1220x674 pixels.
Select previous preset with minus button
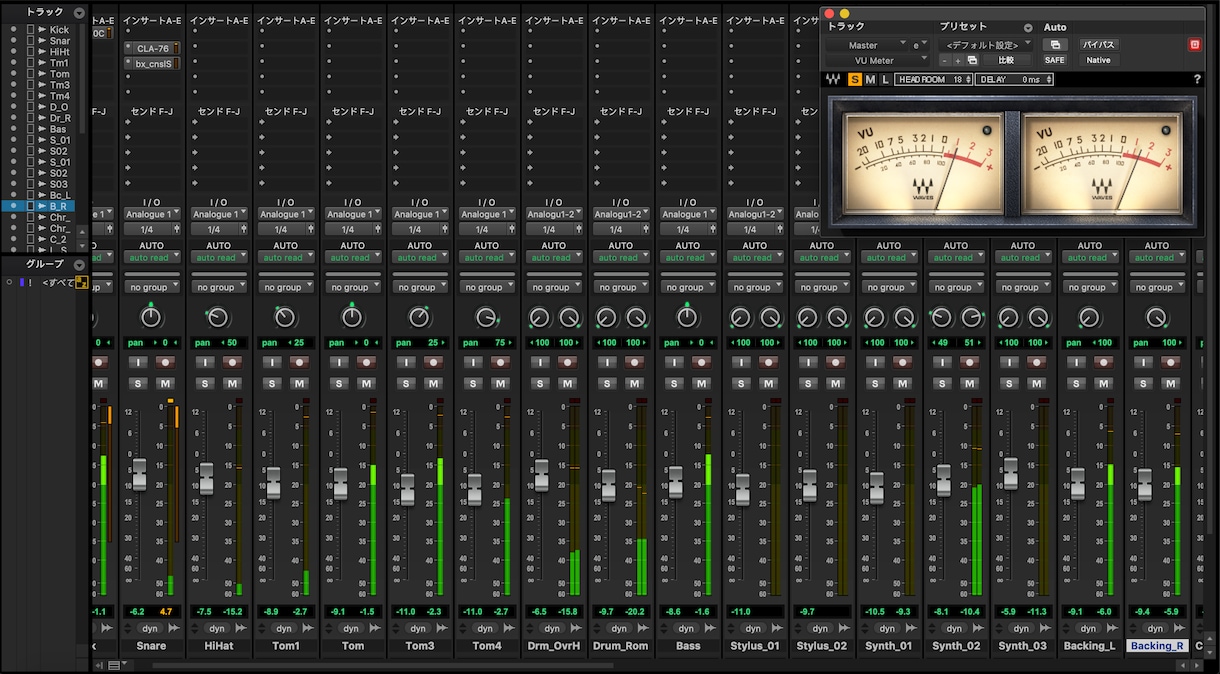coord(945,60)
